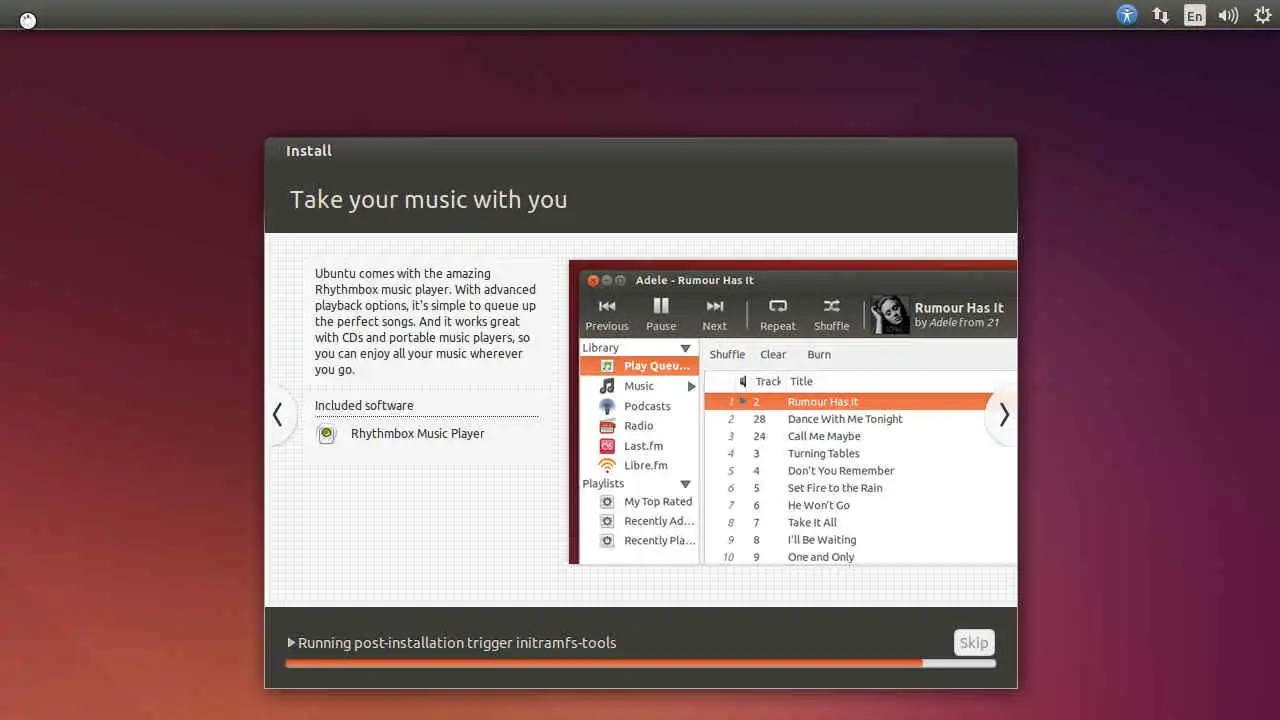Go back with the previous slide arrow
Screen dimensions: 1280x720
[279, 415]
